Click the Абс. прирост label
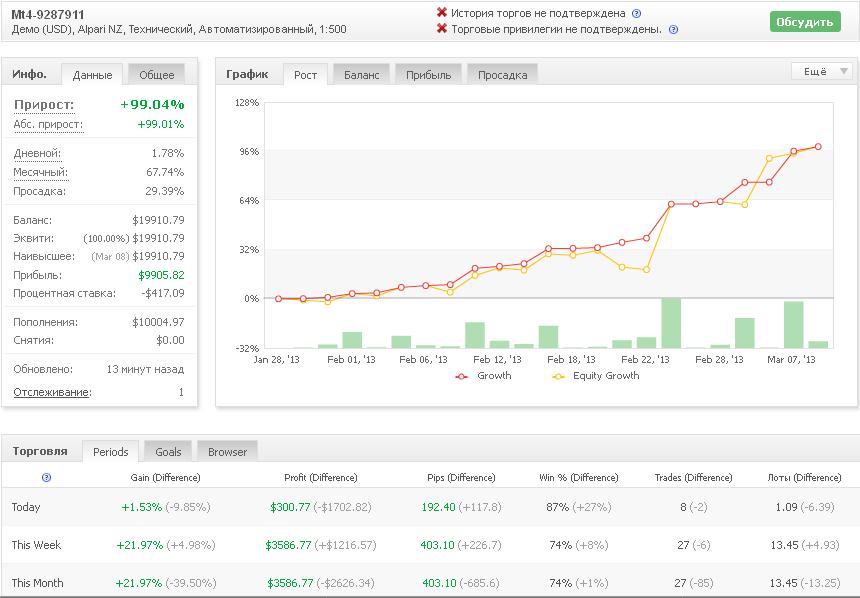This screenshot has height=598, width=860. pyautogui.click(x=48, y=125)
